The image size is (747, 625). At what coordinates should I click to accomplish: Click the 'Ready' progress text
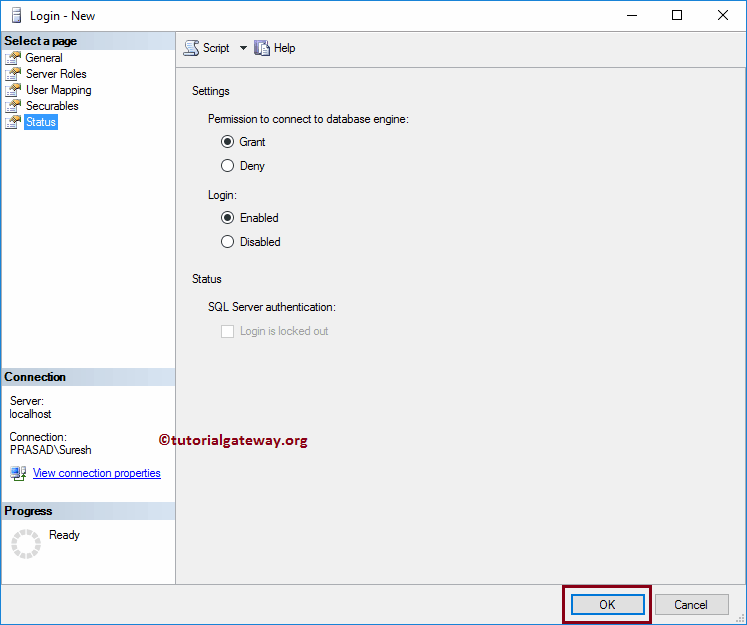tap(64, 535)
